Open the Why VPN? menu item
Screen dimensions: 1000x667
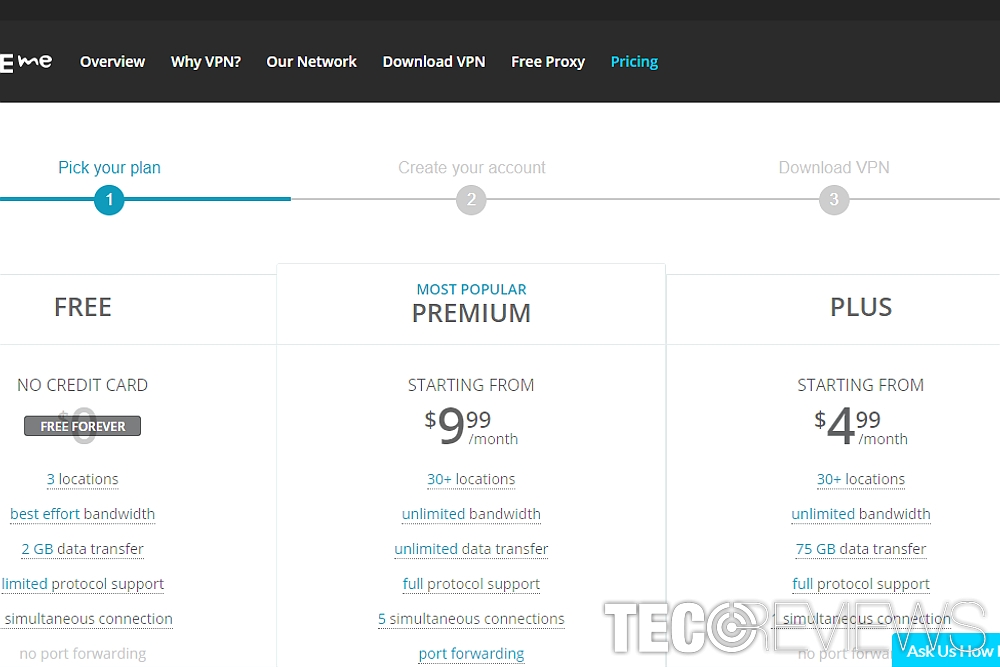tap(205, 62)
